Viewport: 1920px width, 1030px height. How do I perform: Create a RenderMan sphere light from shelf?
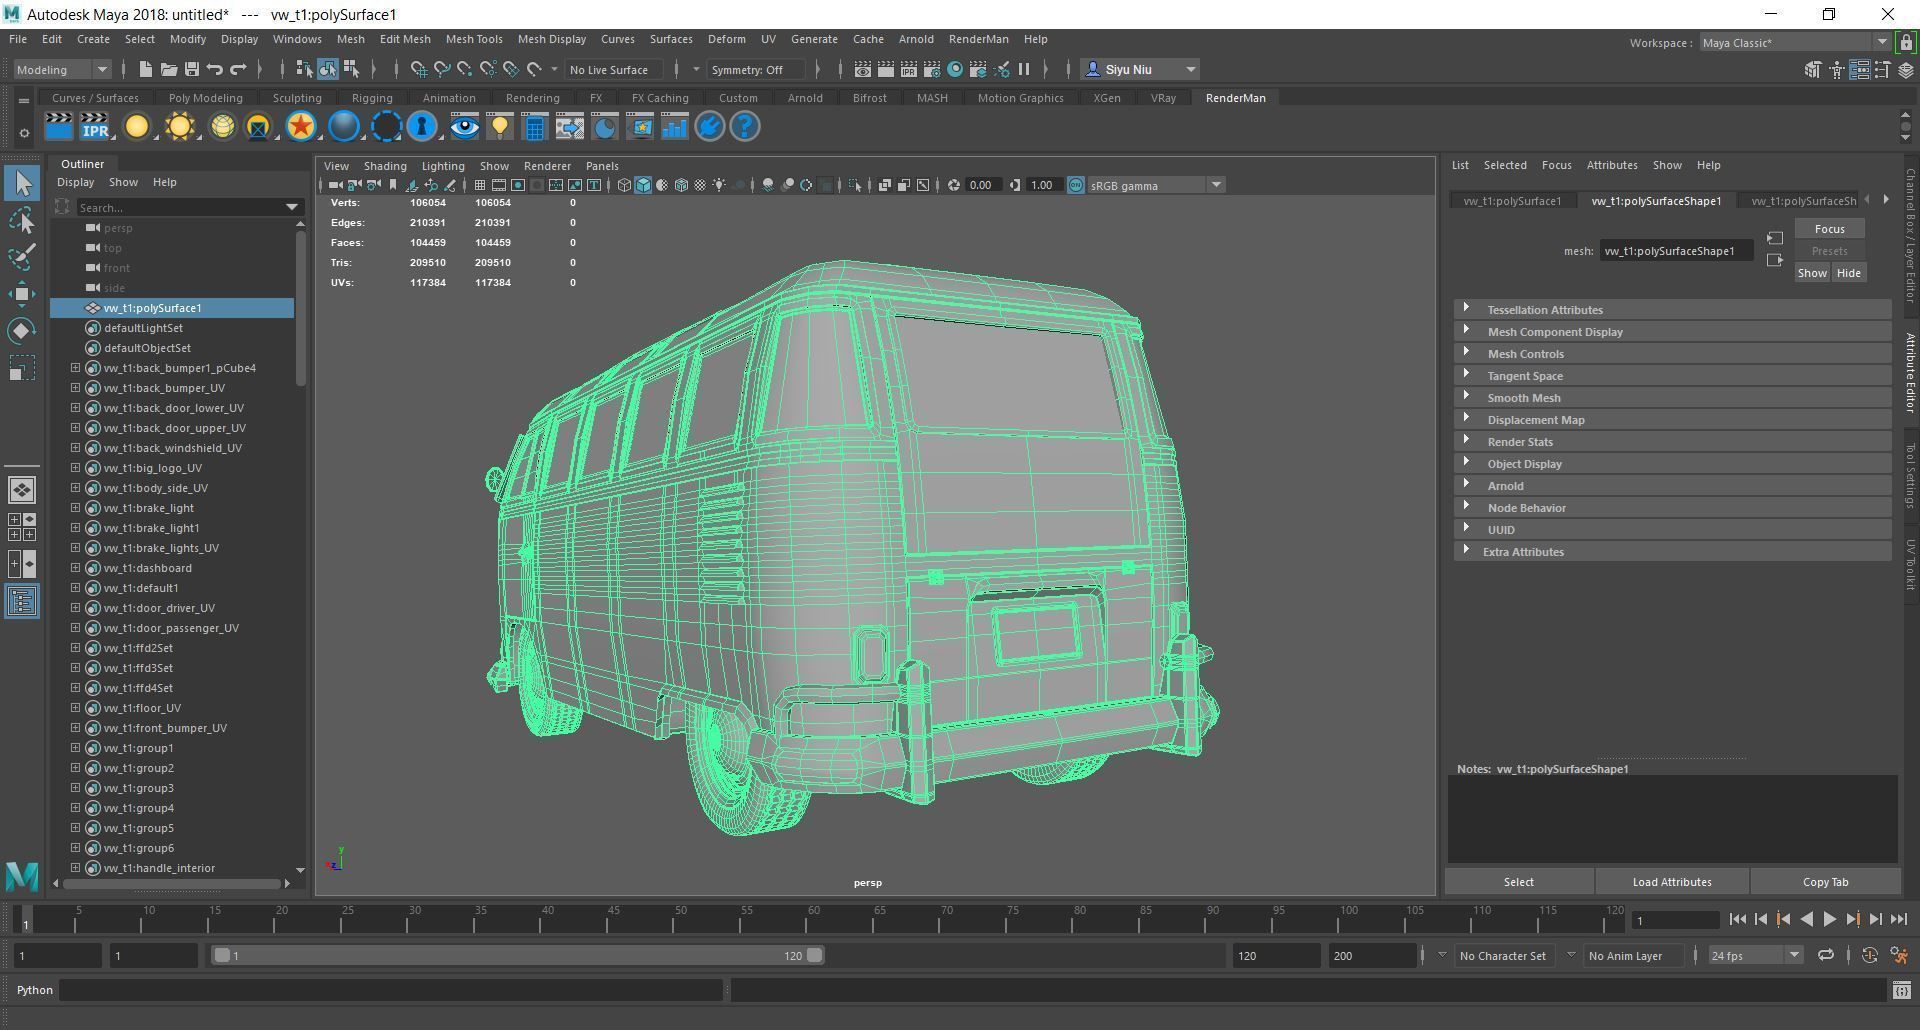click(137, 127)
